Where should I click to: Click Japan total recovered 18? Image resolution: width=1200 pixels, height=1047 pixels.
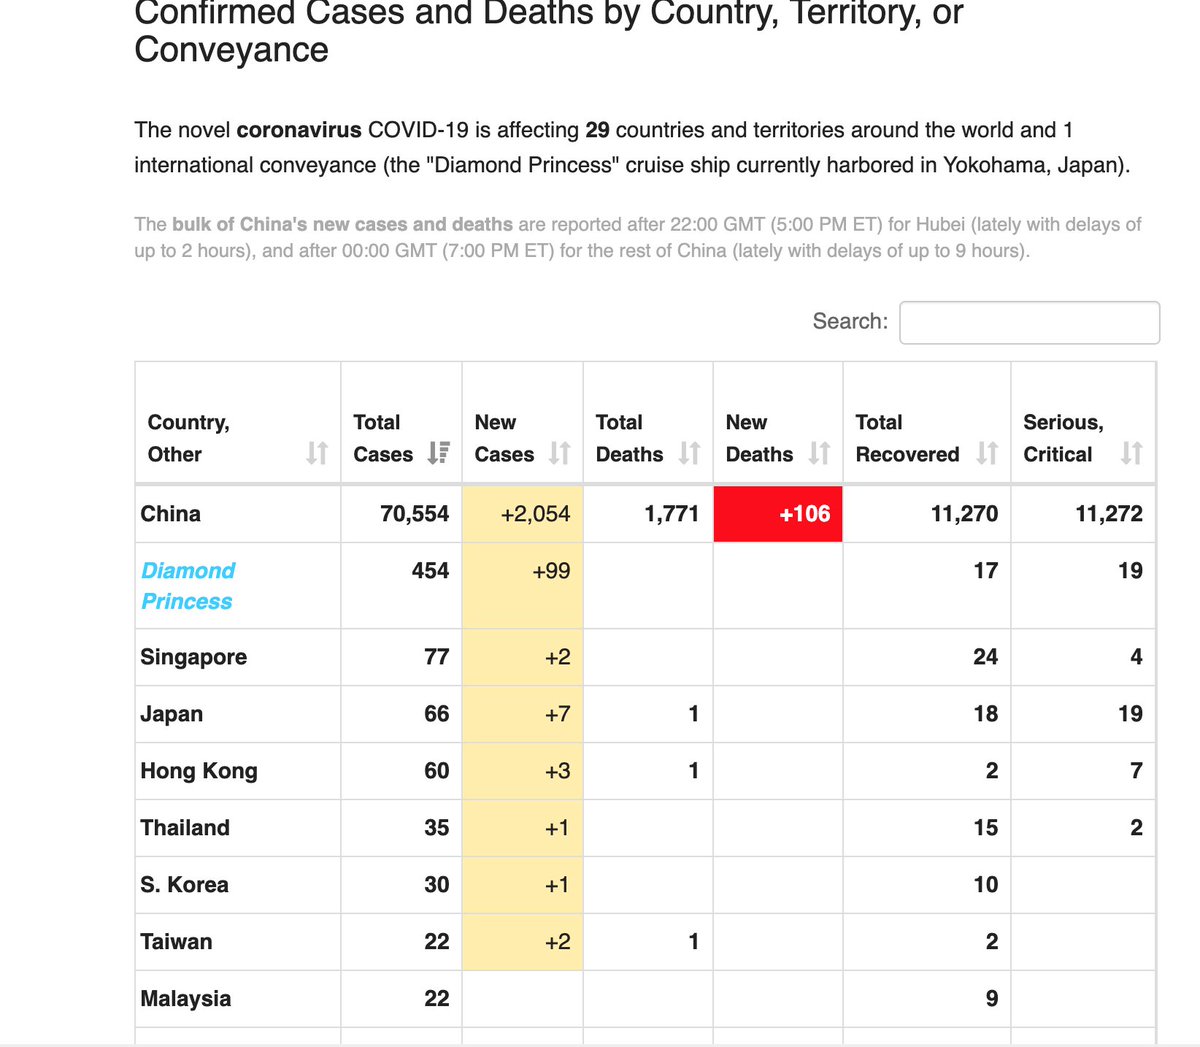pos(986,714)
